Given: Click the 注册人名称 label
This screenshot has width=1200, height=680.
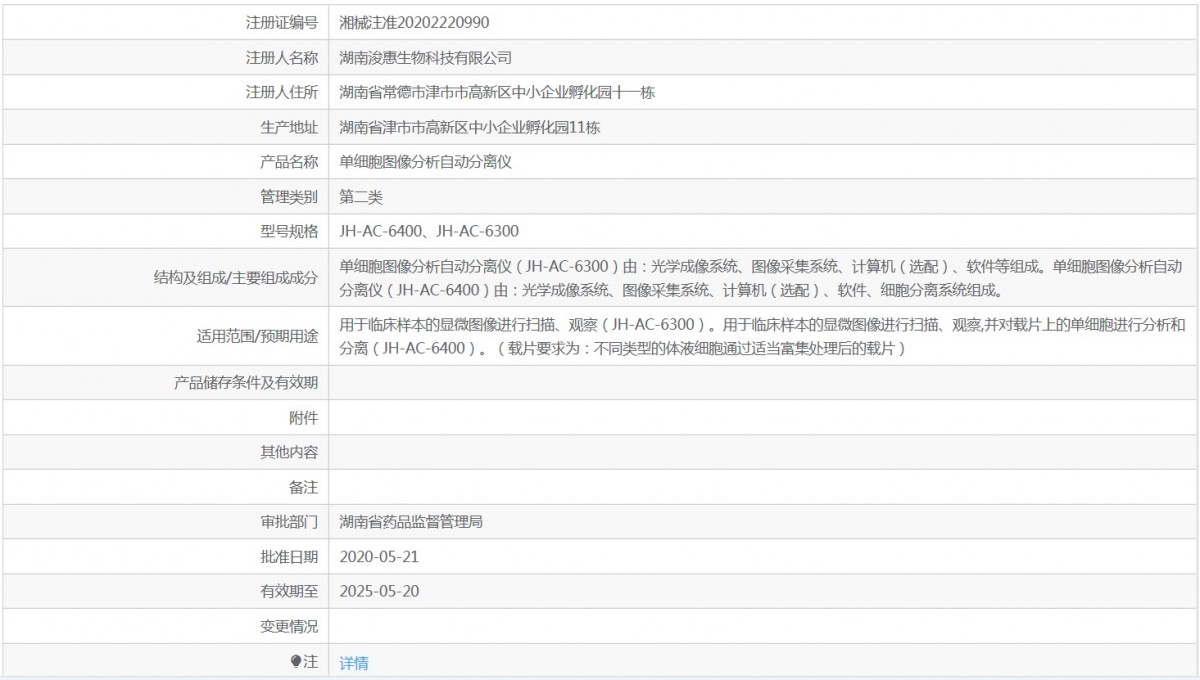Looking at the screenshot, I should 282,57.
